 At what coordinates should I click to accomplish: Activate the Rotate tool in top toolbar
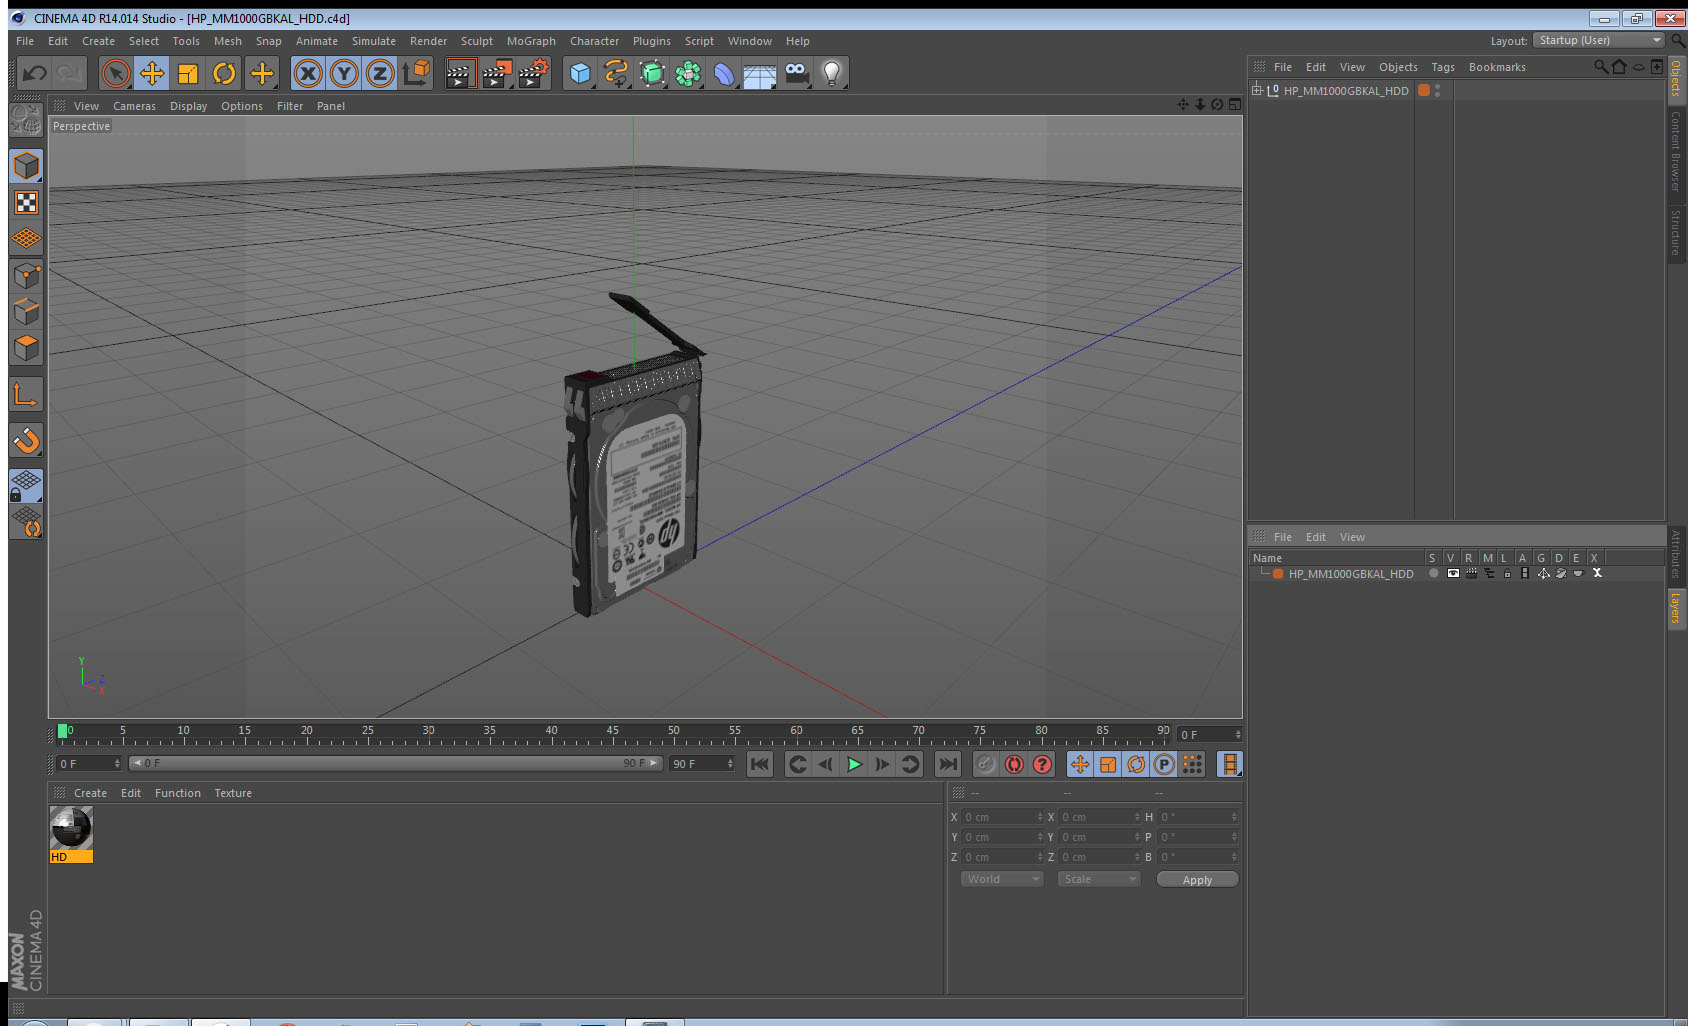224,73
